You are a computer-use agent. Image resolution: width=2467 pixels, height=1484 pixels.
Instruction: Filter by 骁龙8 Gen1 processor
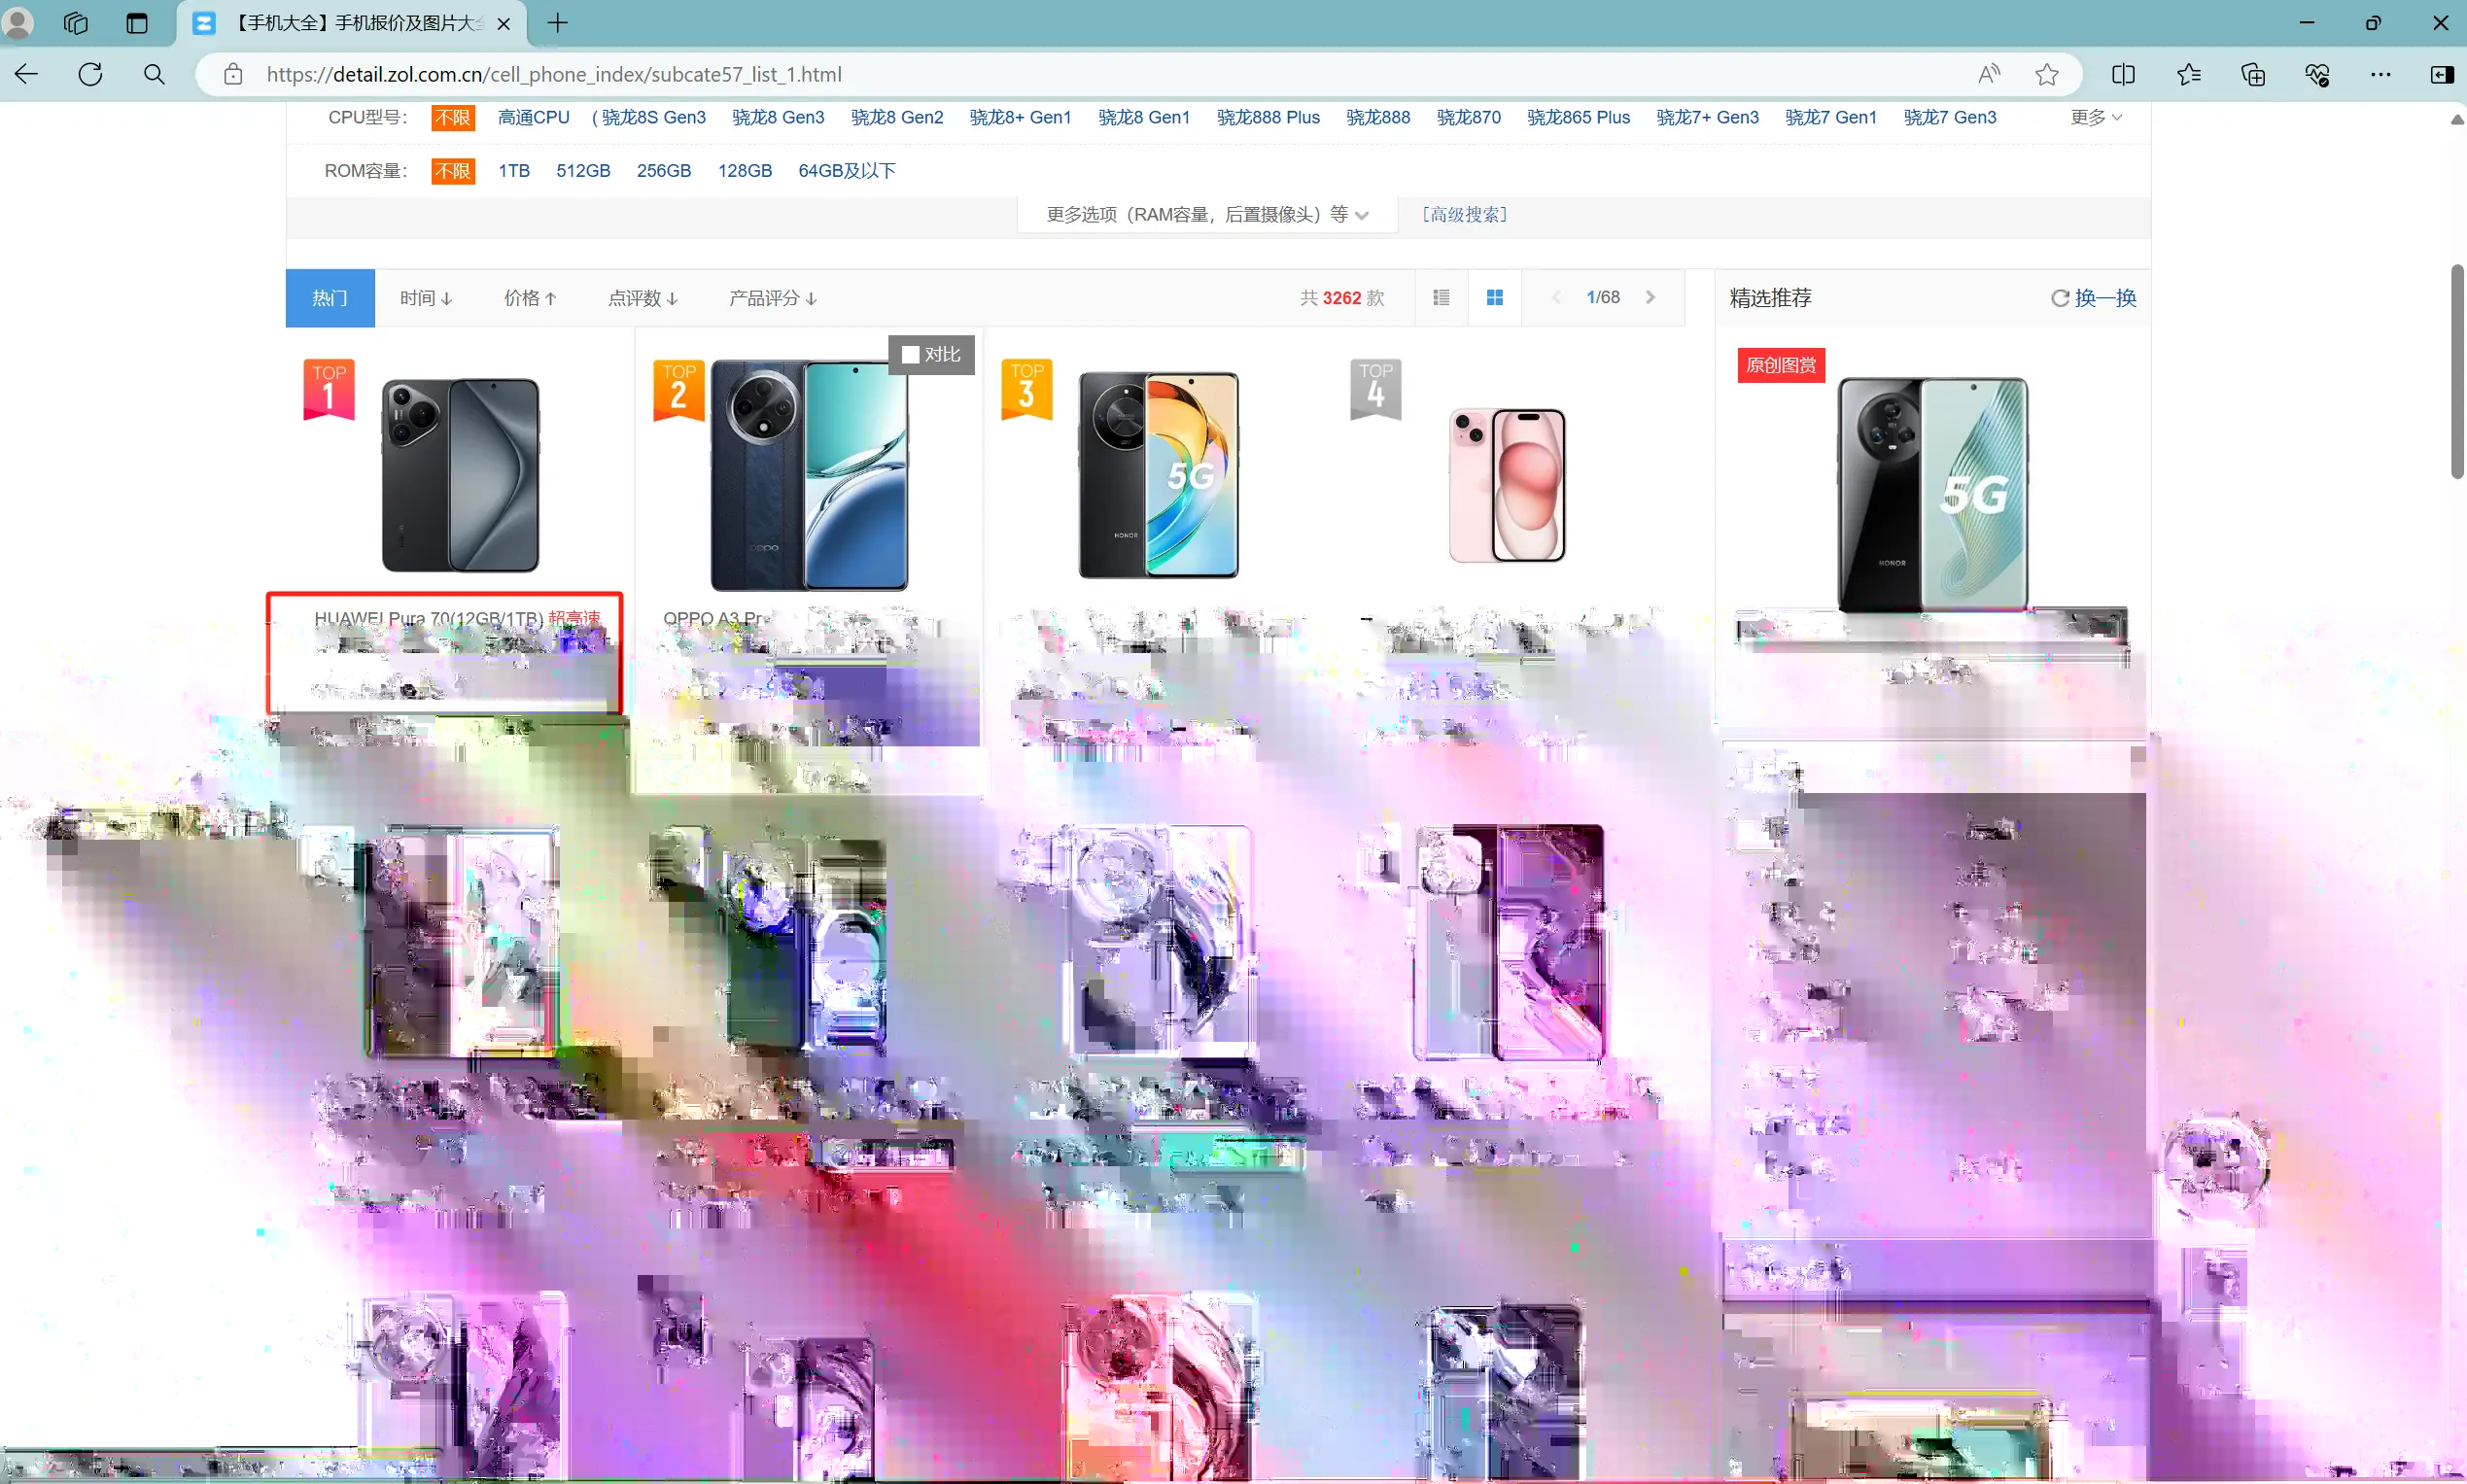pos(1144,118)
